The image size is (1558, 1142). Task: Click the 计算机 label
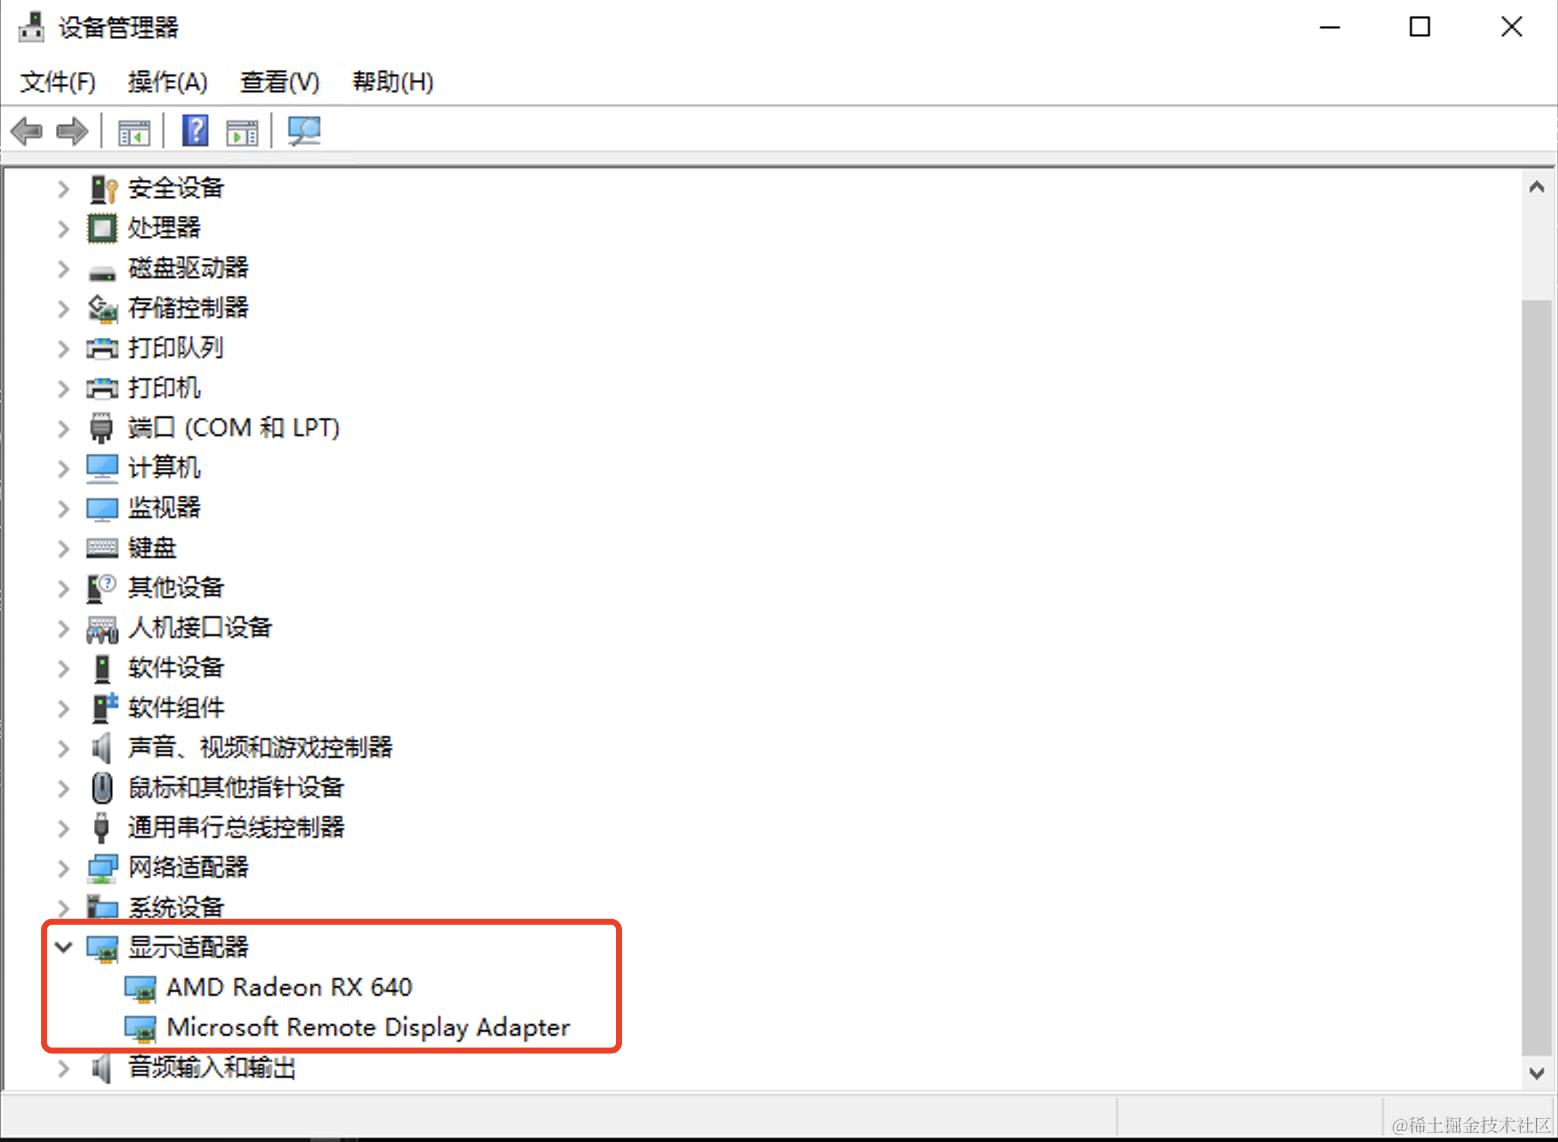click(x=164, y=467)
